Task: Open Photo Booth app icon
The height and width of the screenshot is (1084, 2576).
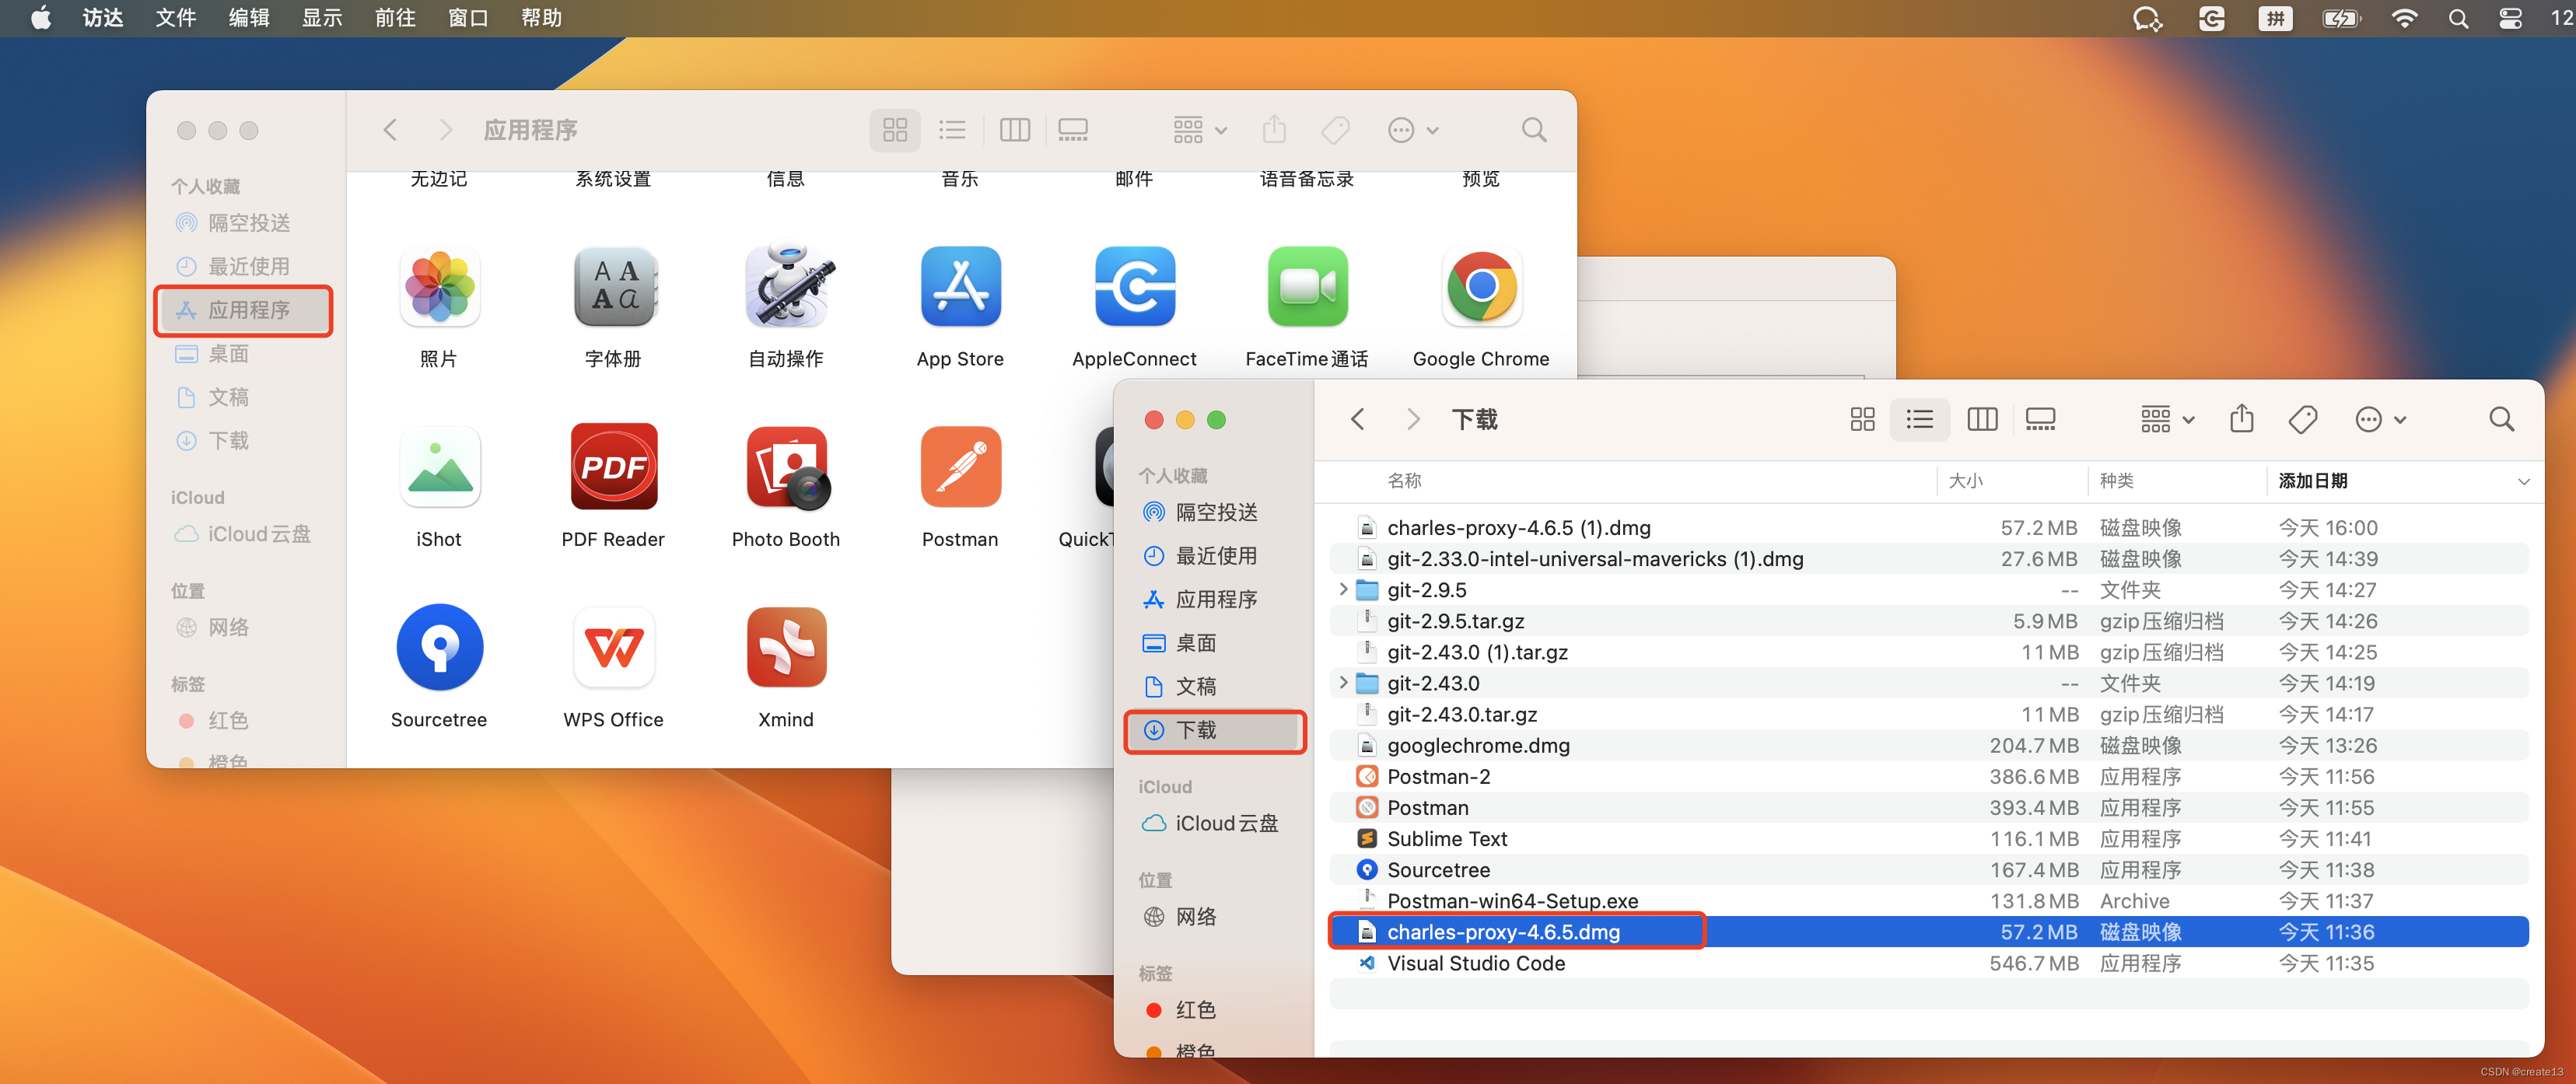Action: point(787,467)
